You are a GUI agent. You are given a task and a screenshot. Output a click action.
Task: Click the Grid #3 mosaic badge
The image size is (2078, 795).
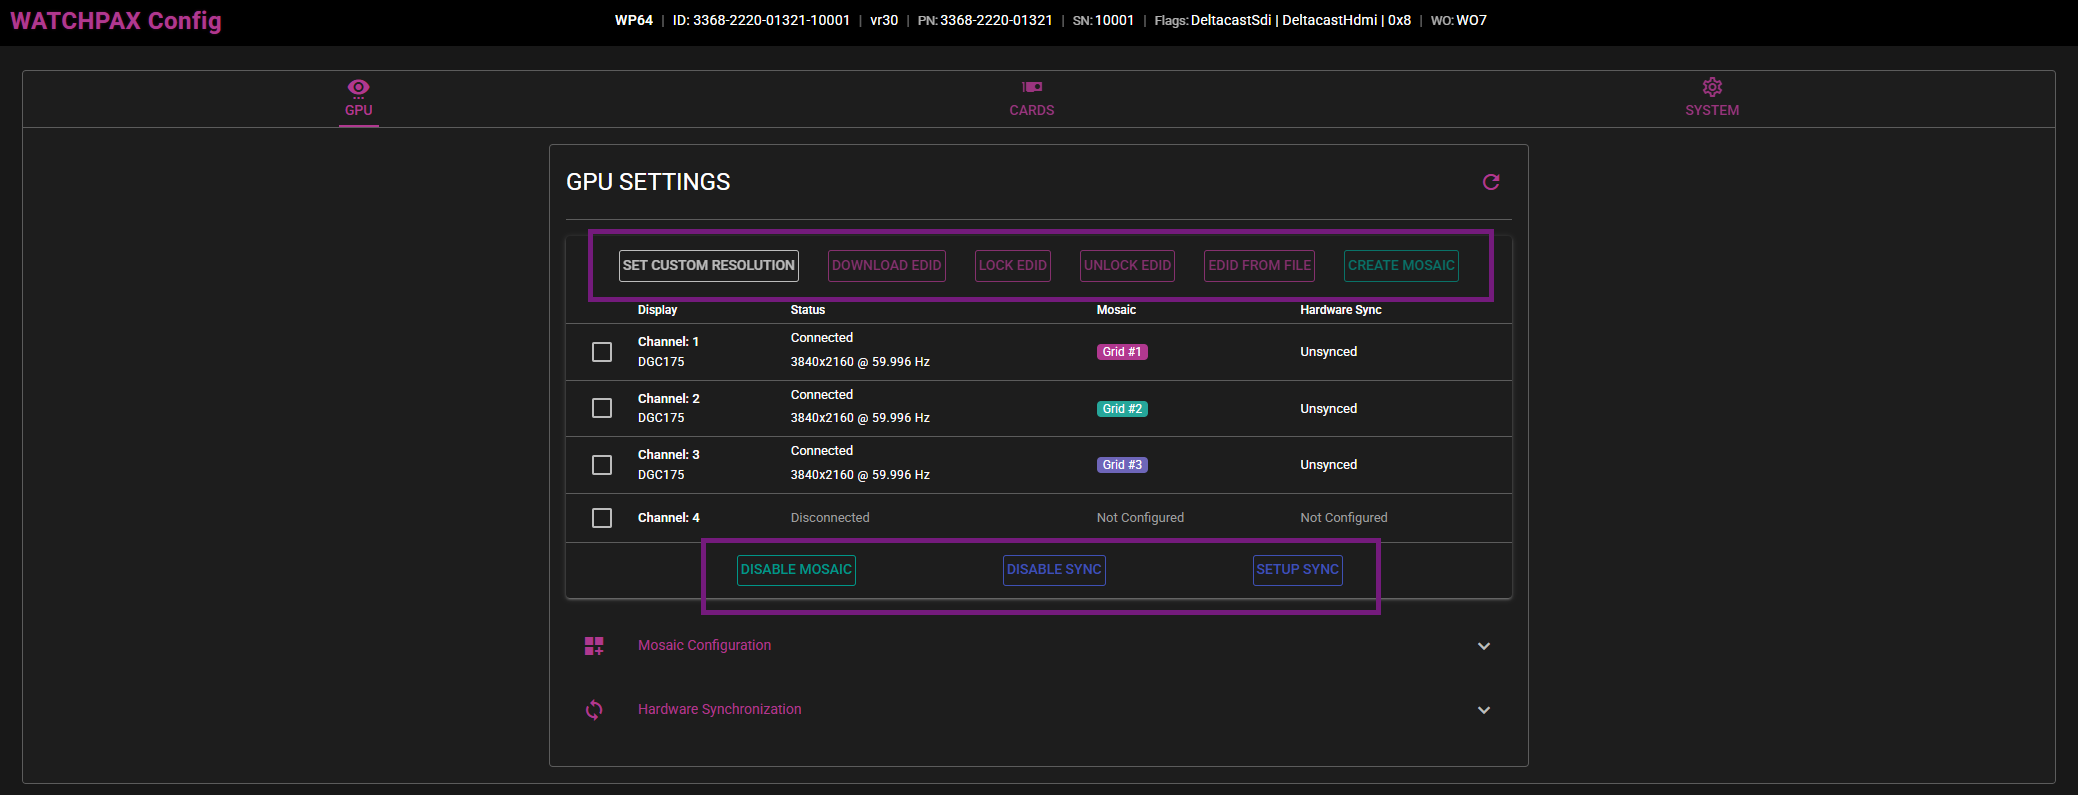click(1122, 465)
